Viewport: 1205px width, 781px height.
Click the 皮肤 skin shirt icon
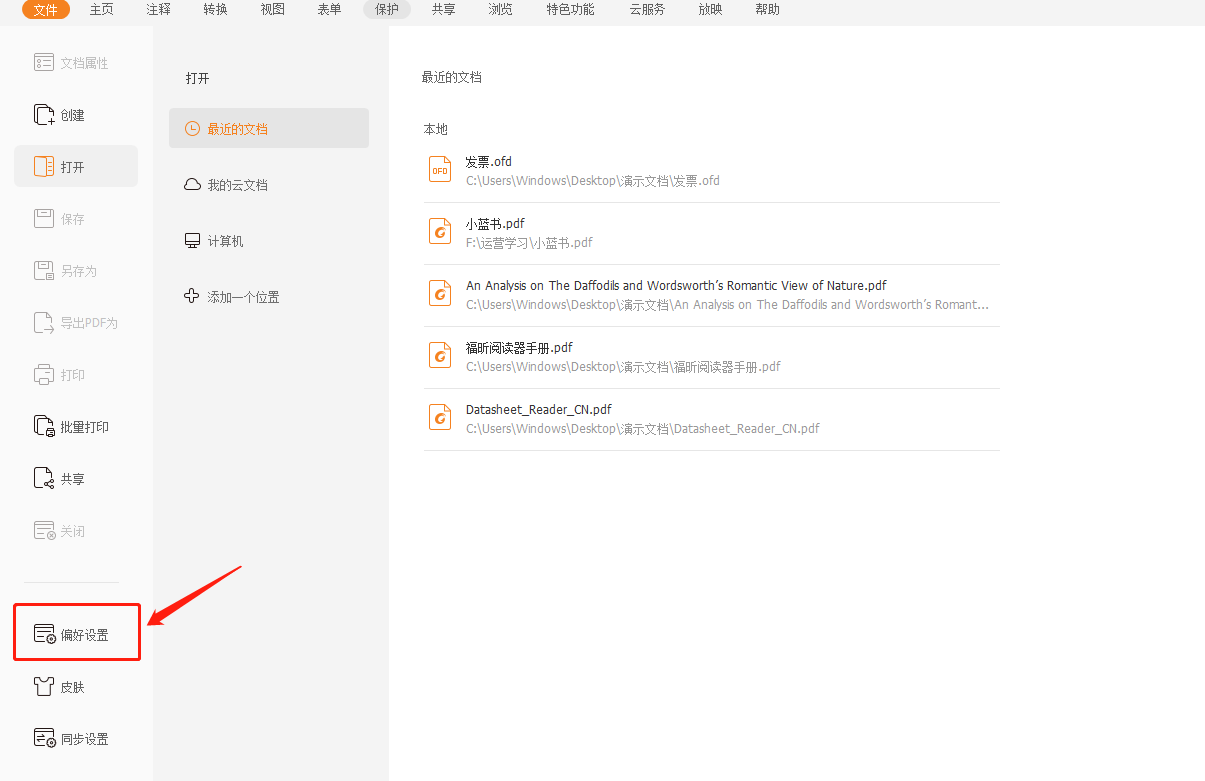(x=44, y=687)
